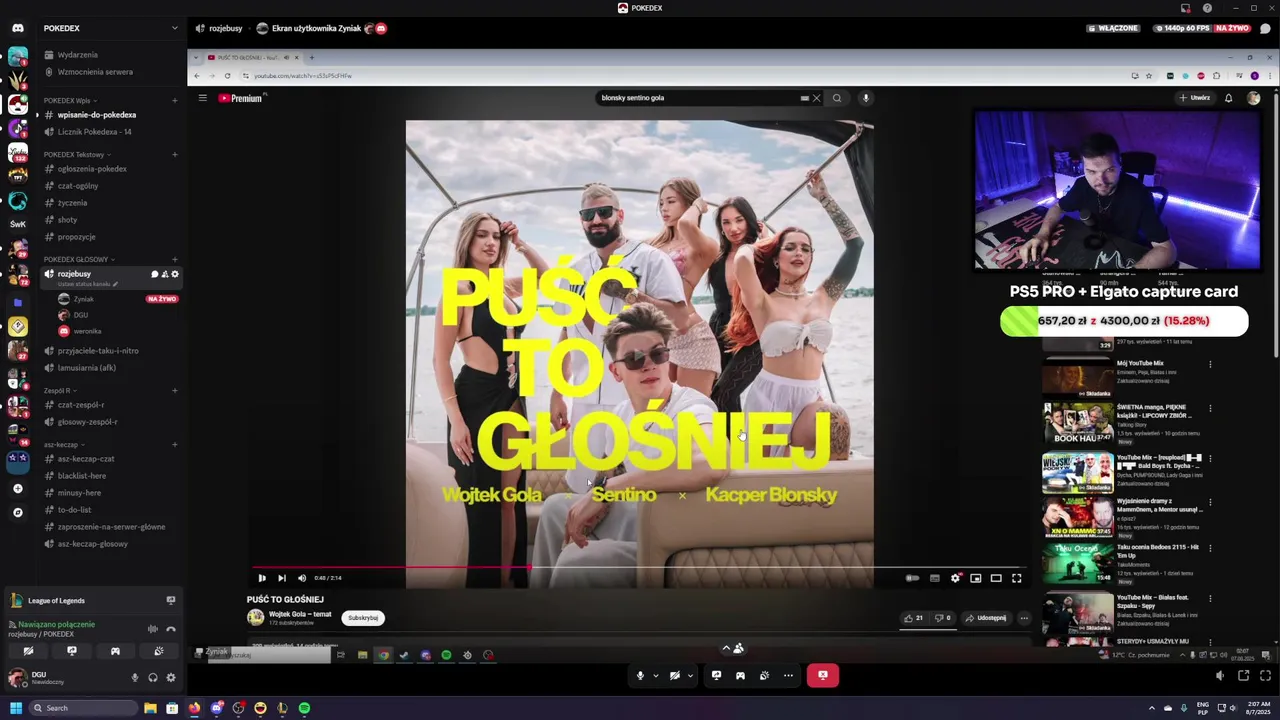The image size is (1280, 720).
Task: Adjust stream volume speaker icon
Action: pyautogui.click(x=1220, y=676)
